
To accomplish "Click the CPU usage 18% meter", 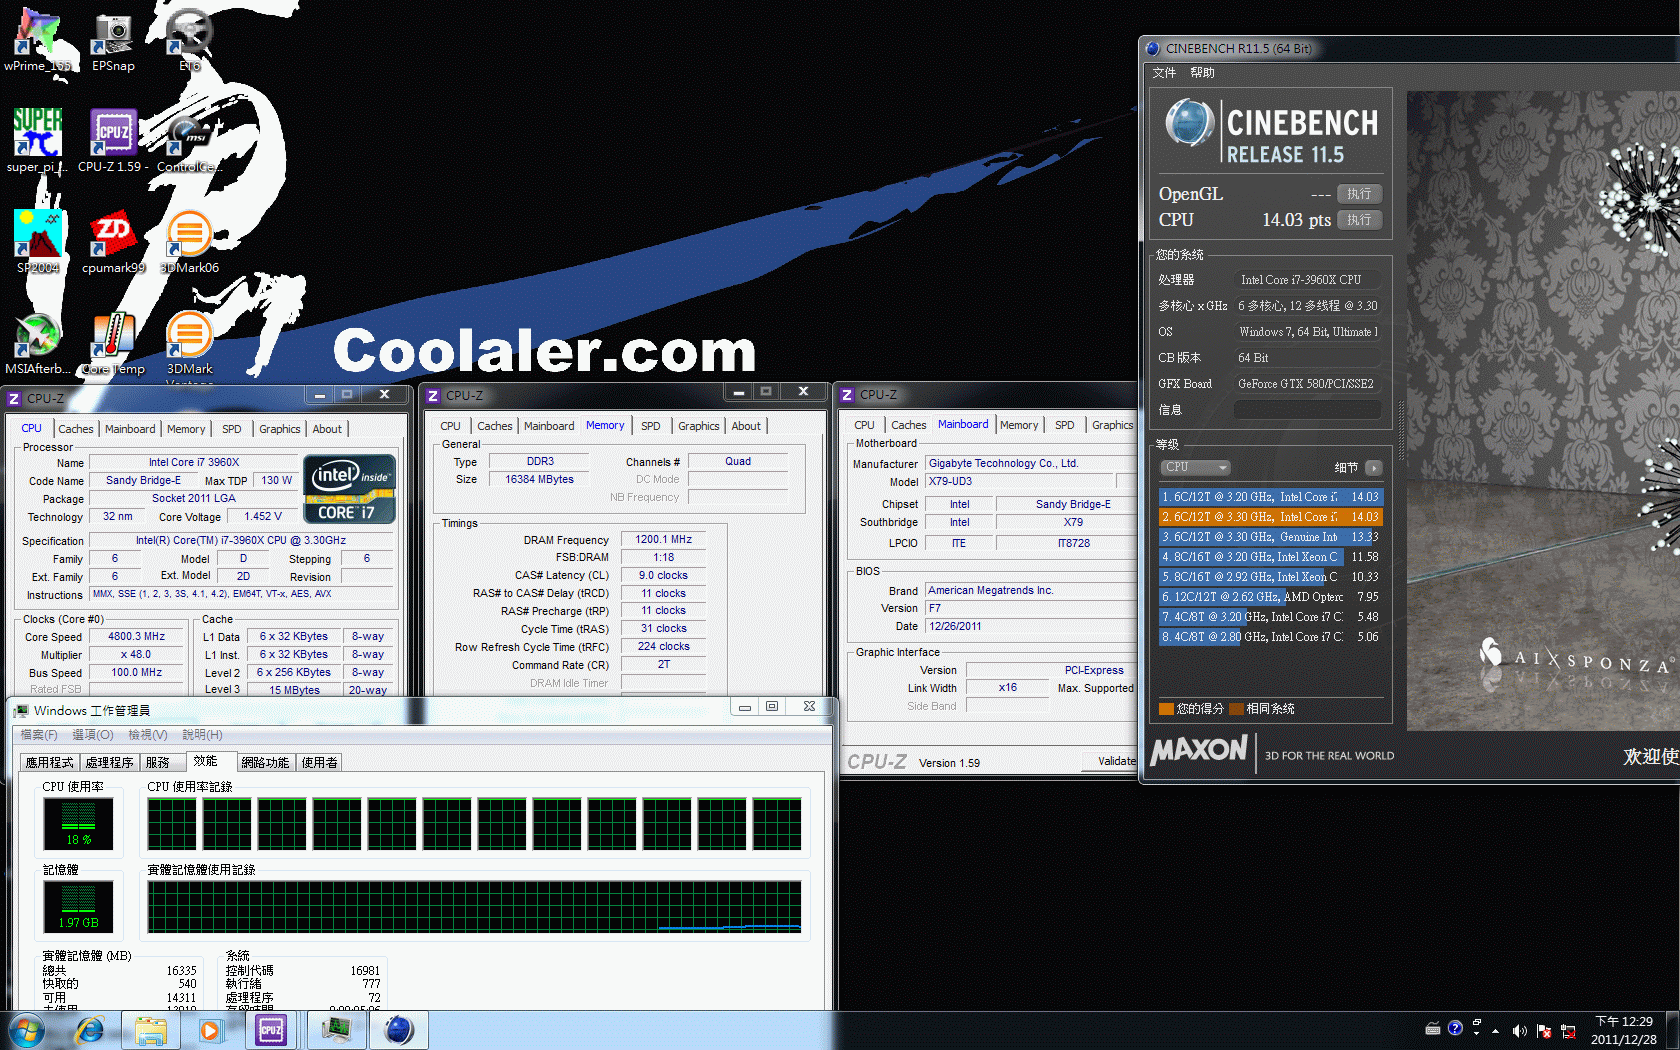I will (79, 824).
